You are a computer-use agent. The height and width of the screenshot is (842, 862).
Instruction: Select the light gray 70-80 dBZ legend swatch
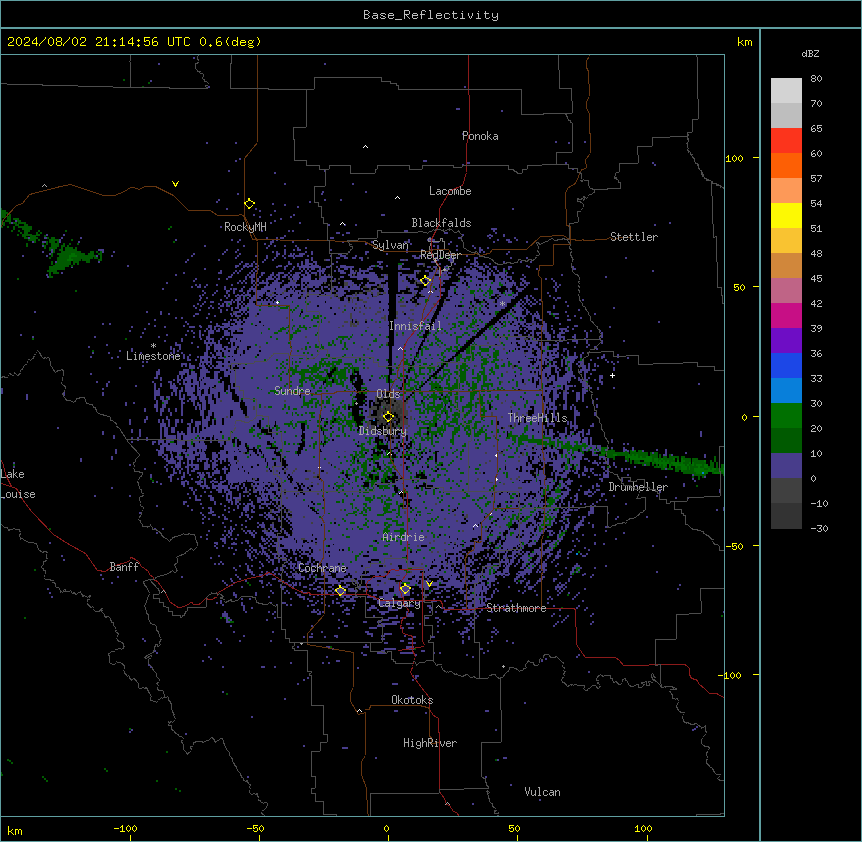(x=786, y=91)
